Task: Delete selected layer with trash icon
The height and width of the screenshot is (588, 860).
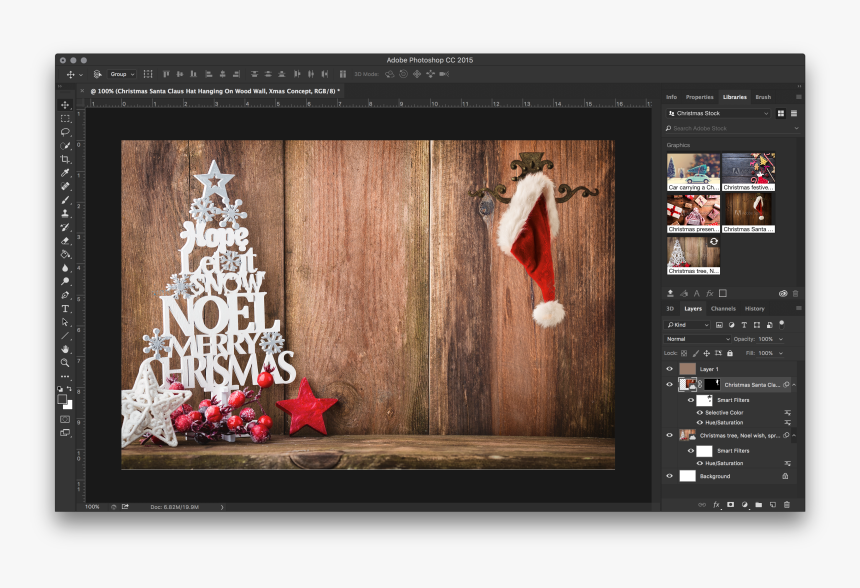Action: [x=786, y=505]
